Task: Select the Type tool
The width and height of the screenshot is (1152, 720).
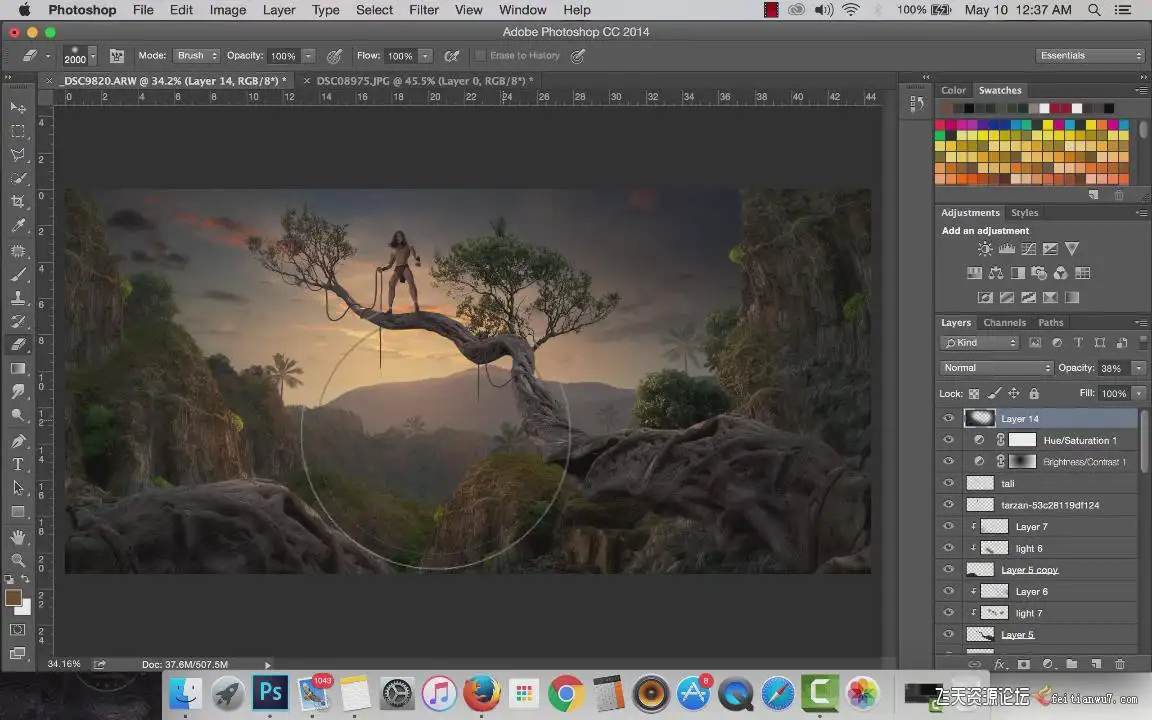Action: tap(18, 464)
